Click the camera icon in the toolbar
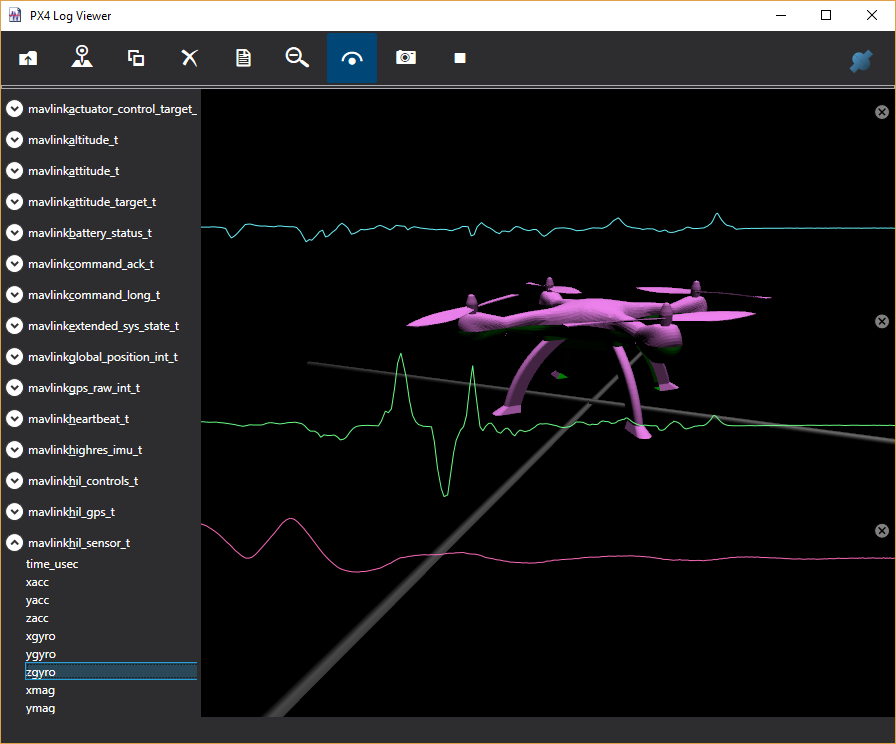This screenshot has width=896, height=744. [x=405, y=58]
